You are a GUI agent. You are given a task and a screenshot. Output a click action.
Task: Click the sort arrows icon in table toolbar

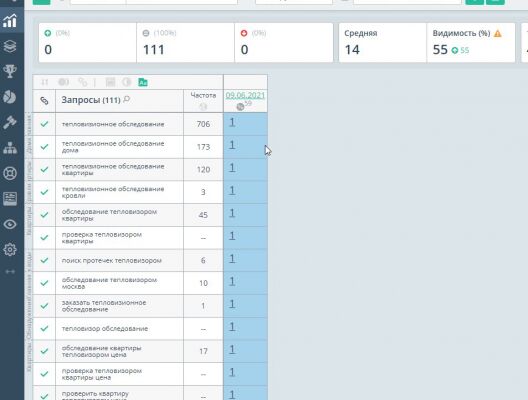pyautogui.click(x=44, y=82)
